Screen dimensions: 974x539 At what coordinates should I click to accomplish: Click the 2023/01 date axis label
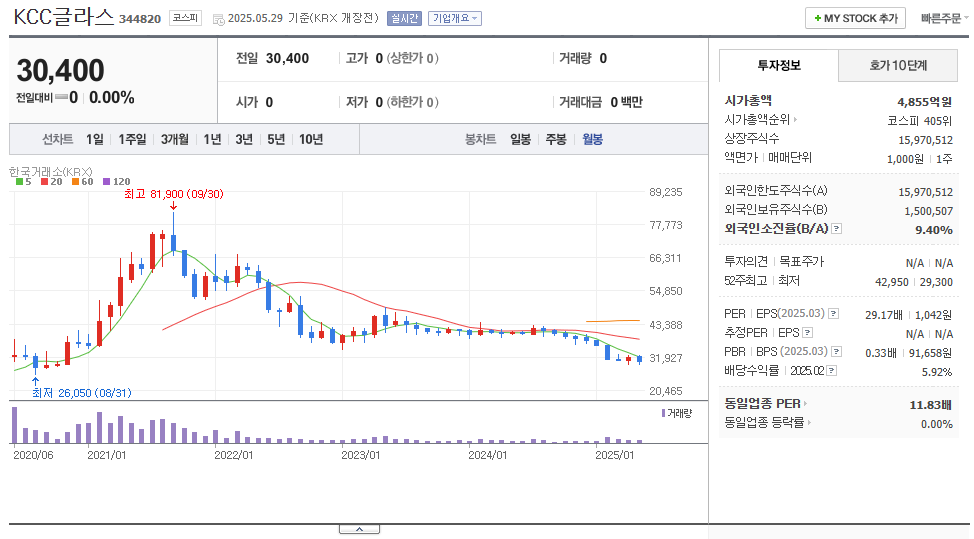(x=360, y=455)
